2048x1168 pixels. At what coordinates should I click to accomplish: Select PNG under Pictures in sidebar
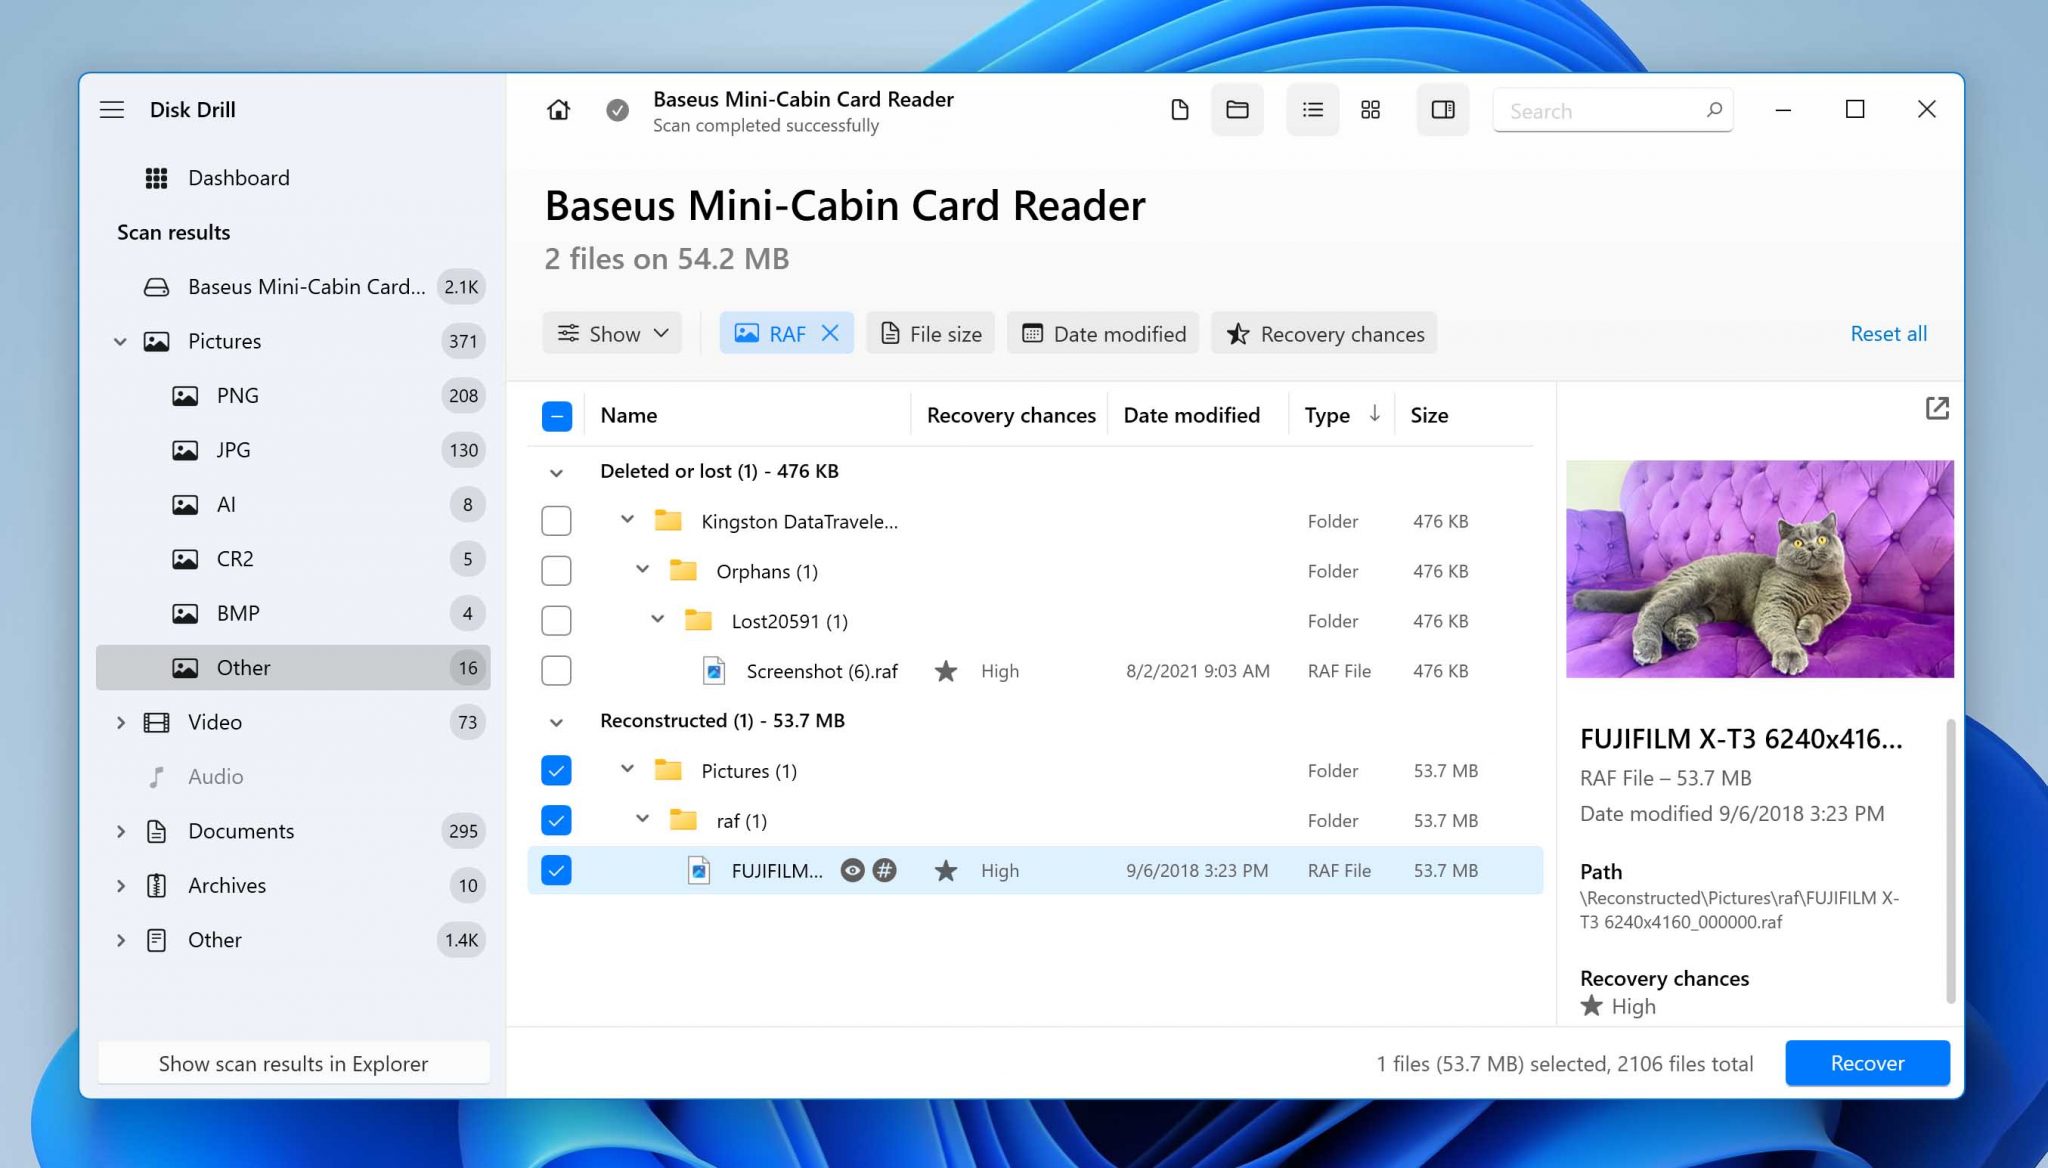tap(237, 396)
